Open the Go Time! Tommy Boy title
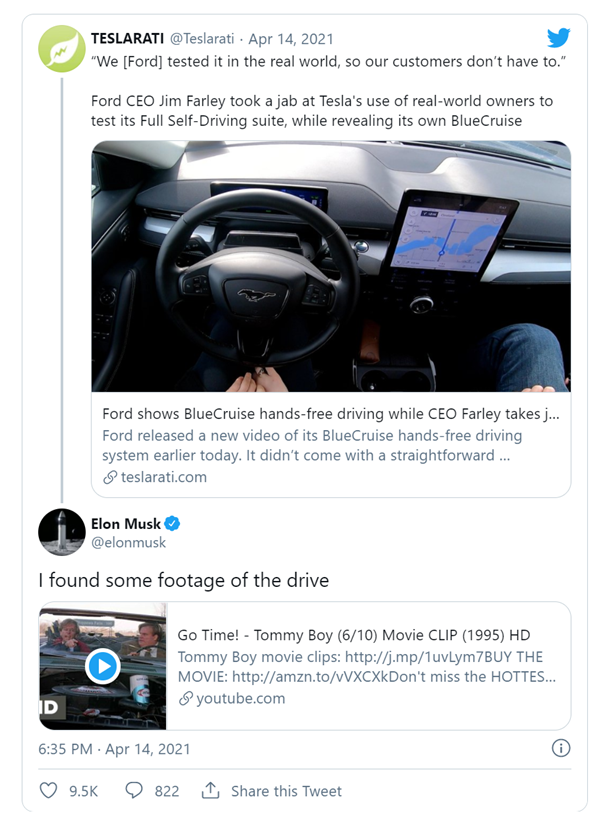Image resolution: width=605 pixels, height=826 pixels. (x=353, y=635)
